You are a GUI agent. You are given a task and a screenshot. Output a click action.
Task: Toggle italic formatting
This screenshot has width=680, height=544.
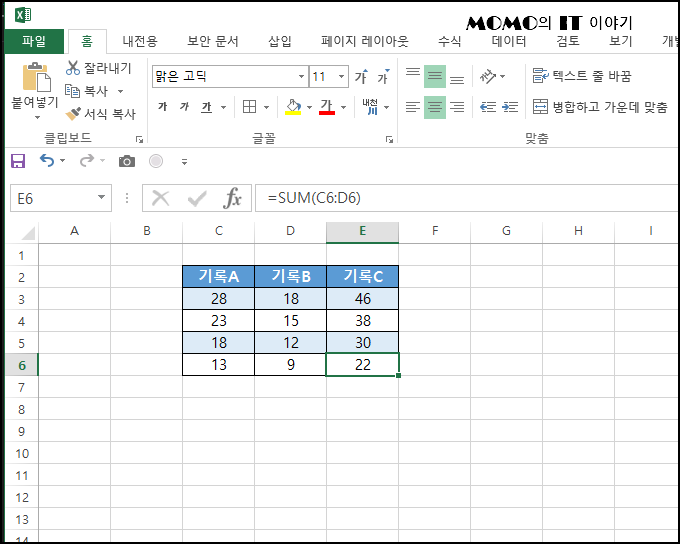click(x=184, y=106)
